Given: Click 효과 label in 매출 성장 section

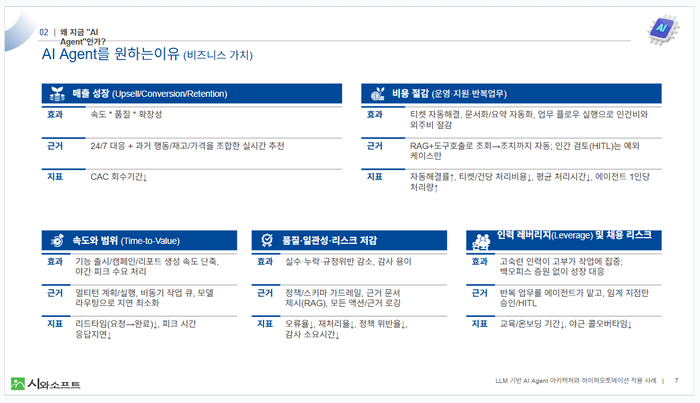Looking at the screenshot, I should click(55, 115).
